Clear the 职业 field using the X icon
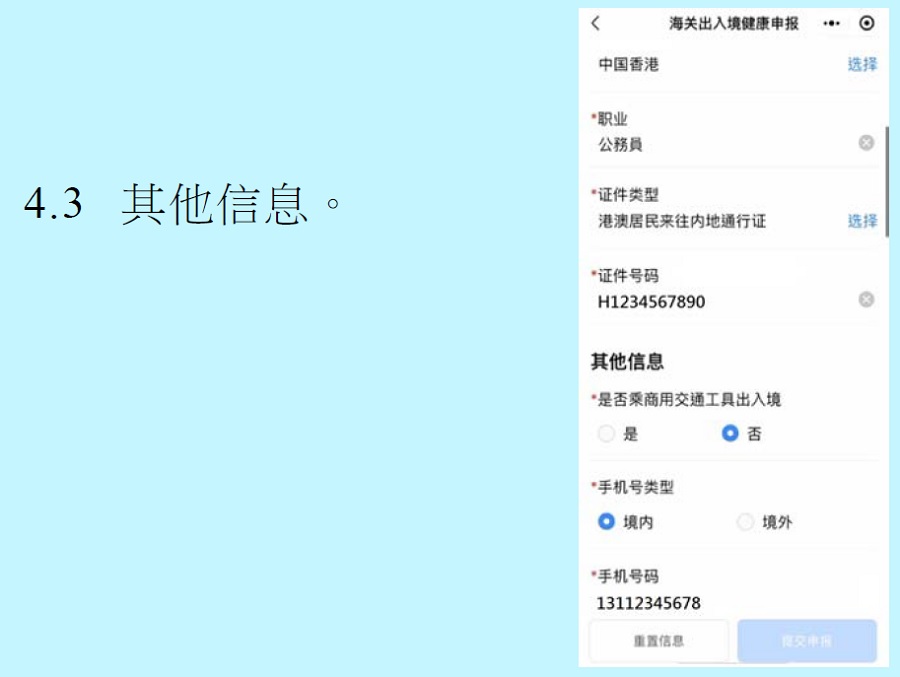This screenshot has width=900, height=677. [x=866, y=143]
